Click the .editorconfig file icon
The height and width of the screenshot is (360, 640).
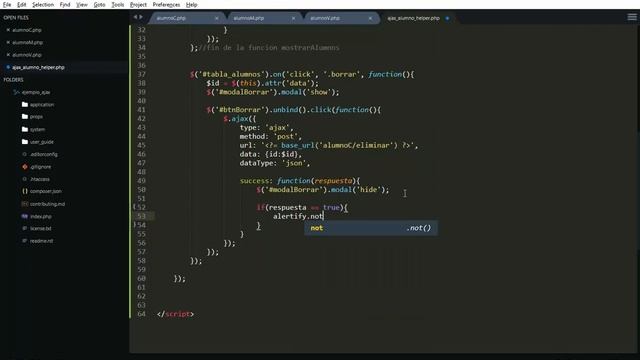coord(24,154)
